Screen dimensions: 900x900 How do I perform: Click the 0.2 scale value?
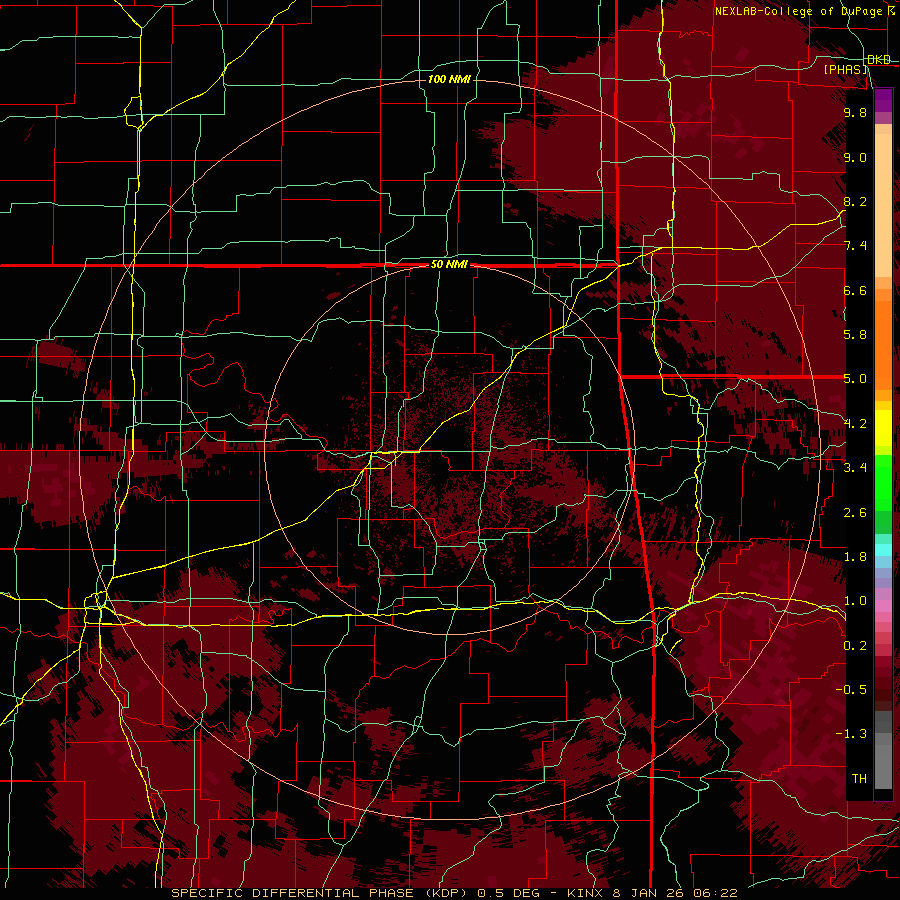855,646
